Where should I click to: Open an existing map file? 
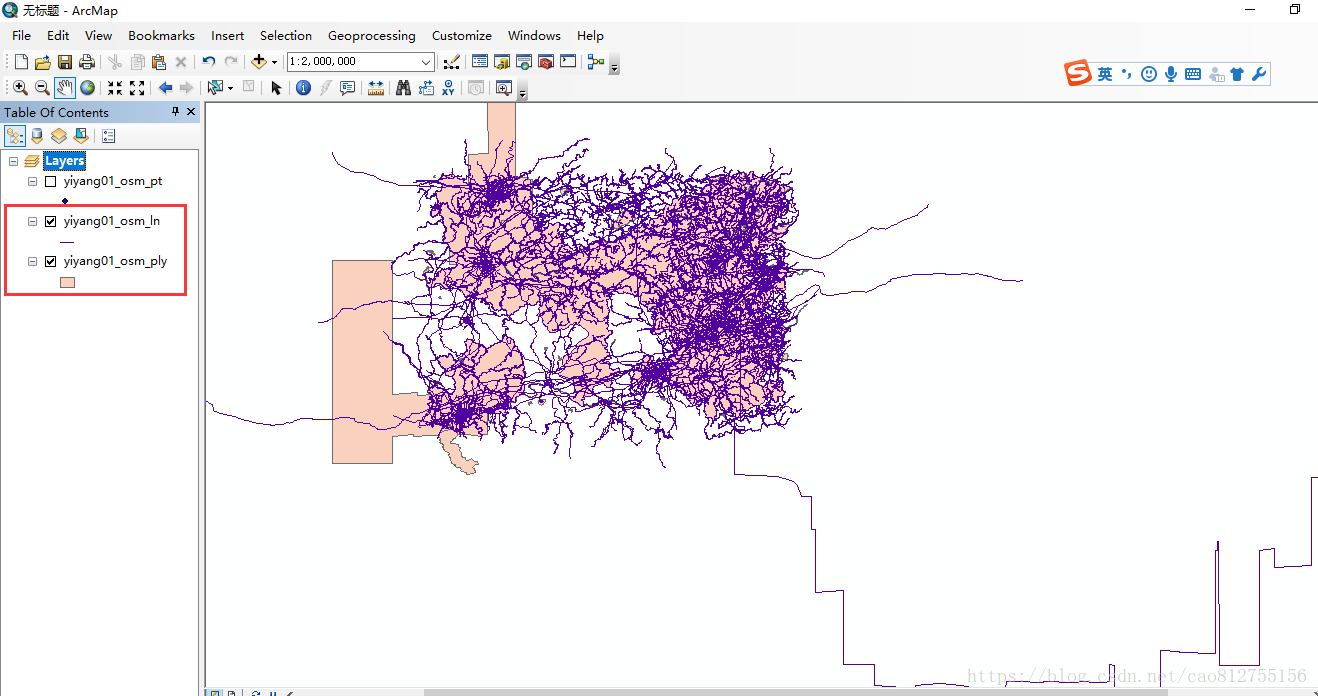(42, 62)
